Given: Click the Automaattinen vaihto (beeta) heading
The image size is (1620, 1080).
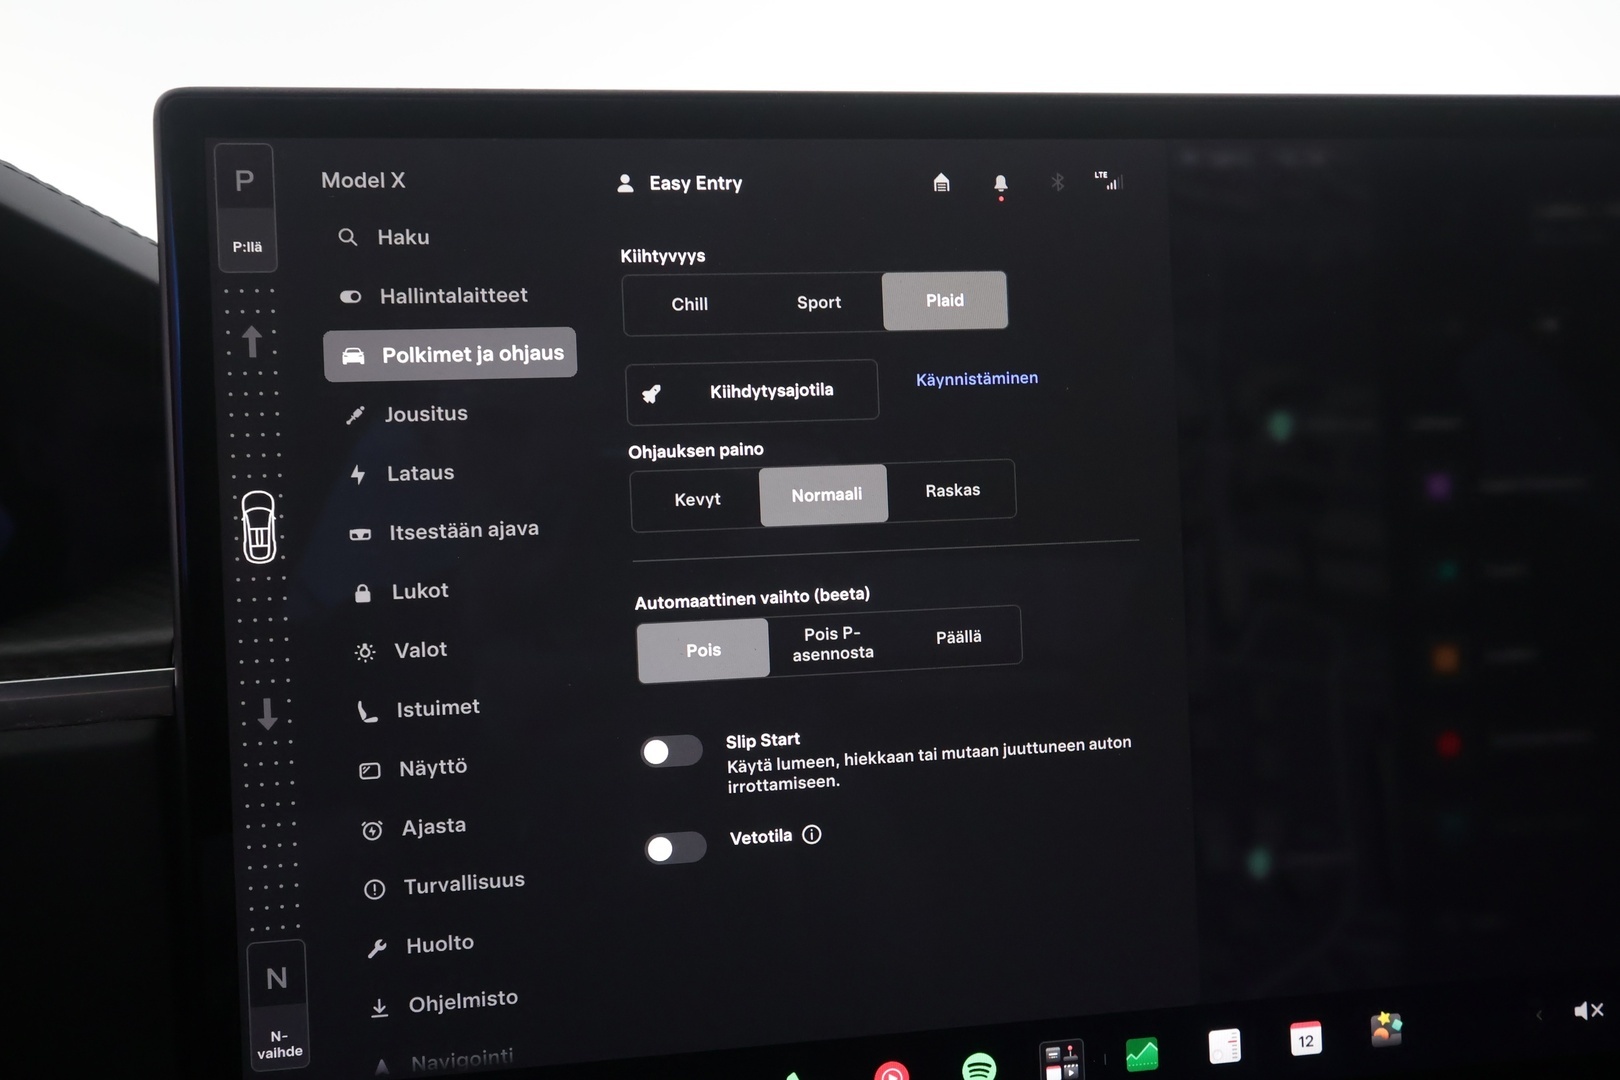Looking at the screenshot, I should pos(752,598).
